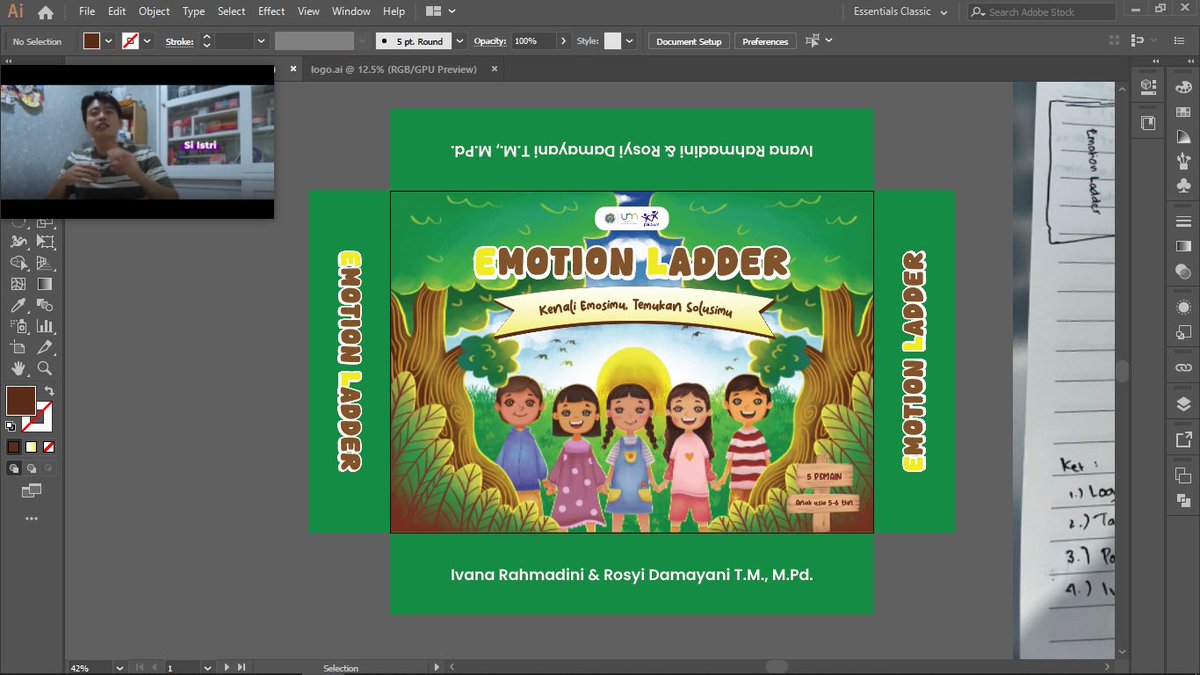Select the Gradient tool in the toolbox
Screen dimensions: 1200x675
pos(45,284)
